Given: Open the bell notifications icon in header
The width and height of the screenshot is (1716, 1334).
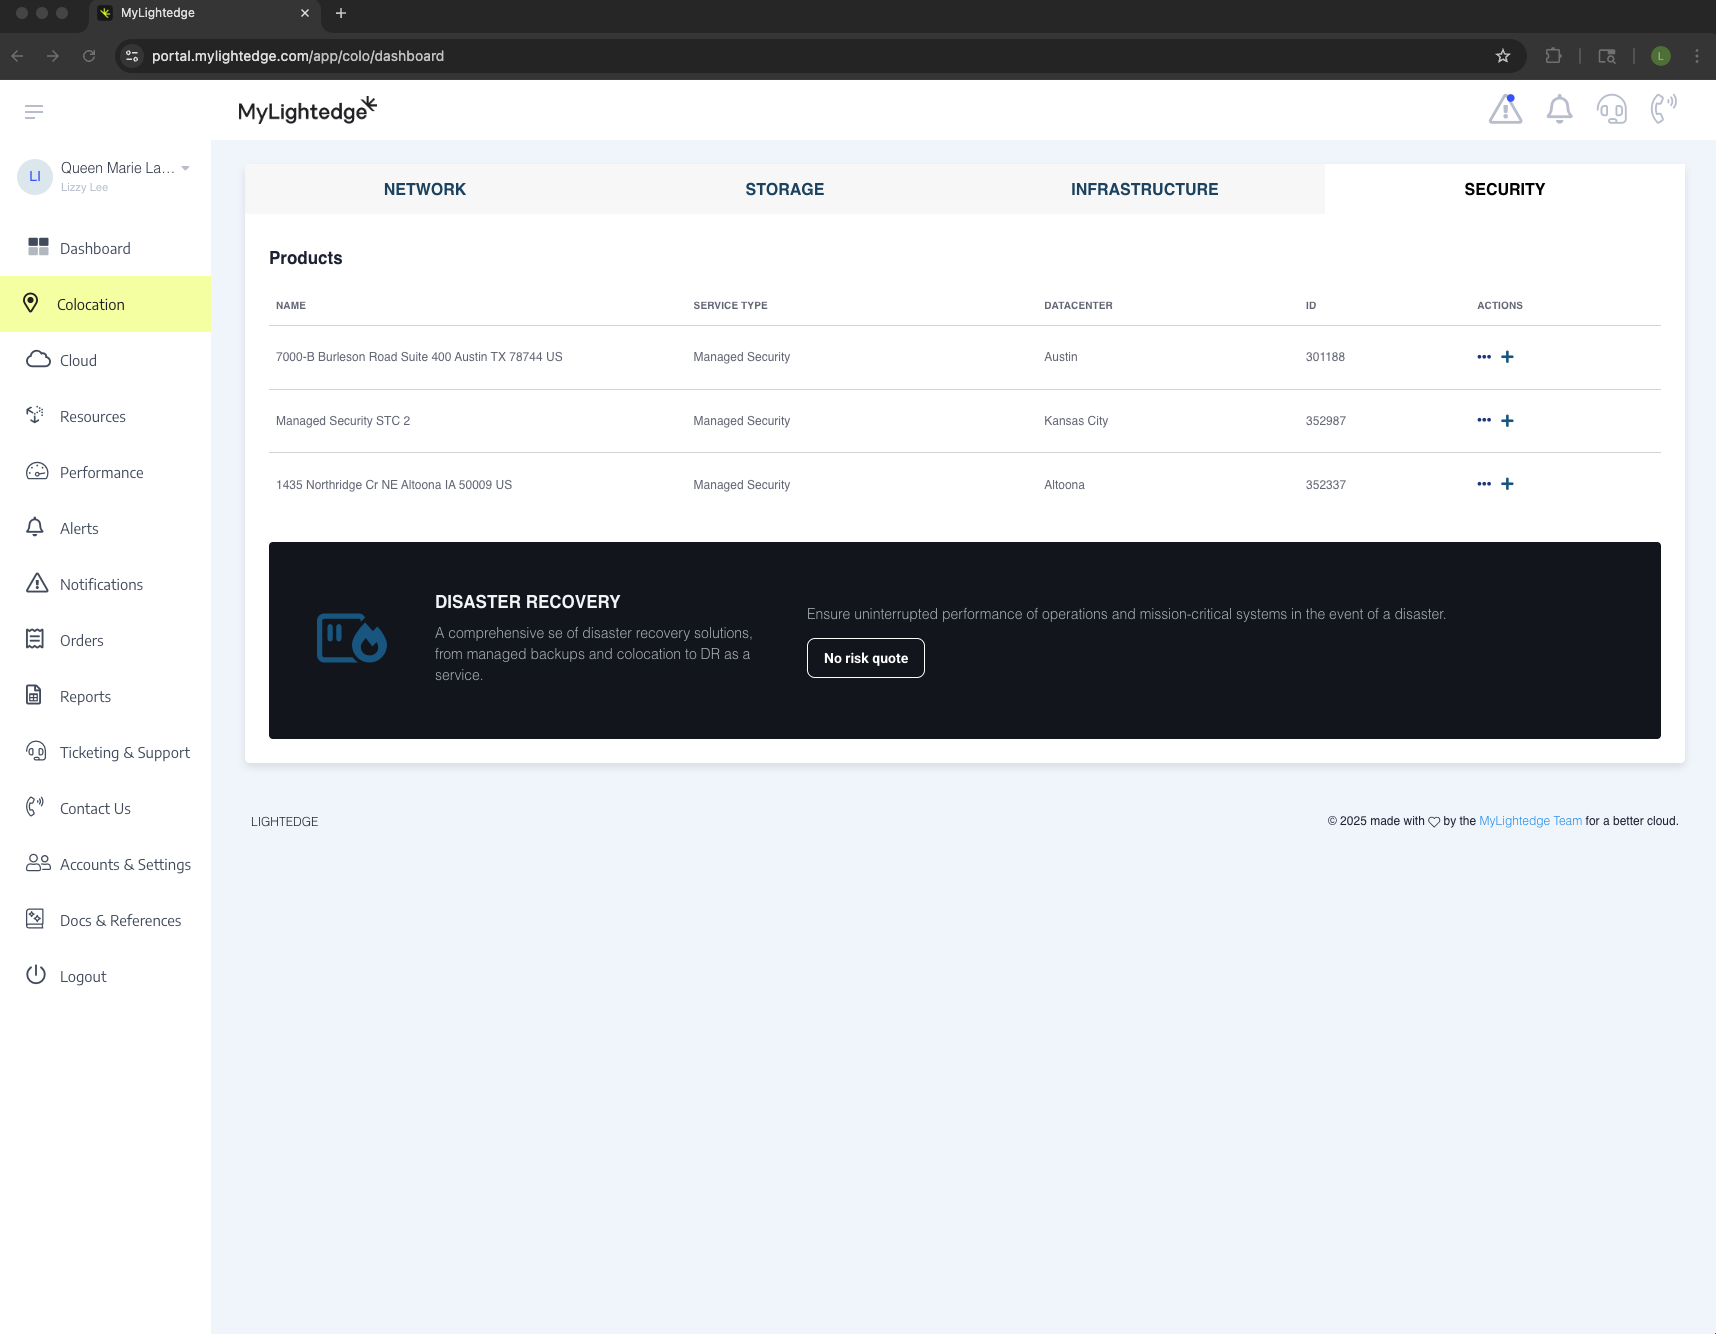Looking at the screenshot, I should (x=1559, y=109).
